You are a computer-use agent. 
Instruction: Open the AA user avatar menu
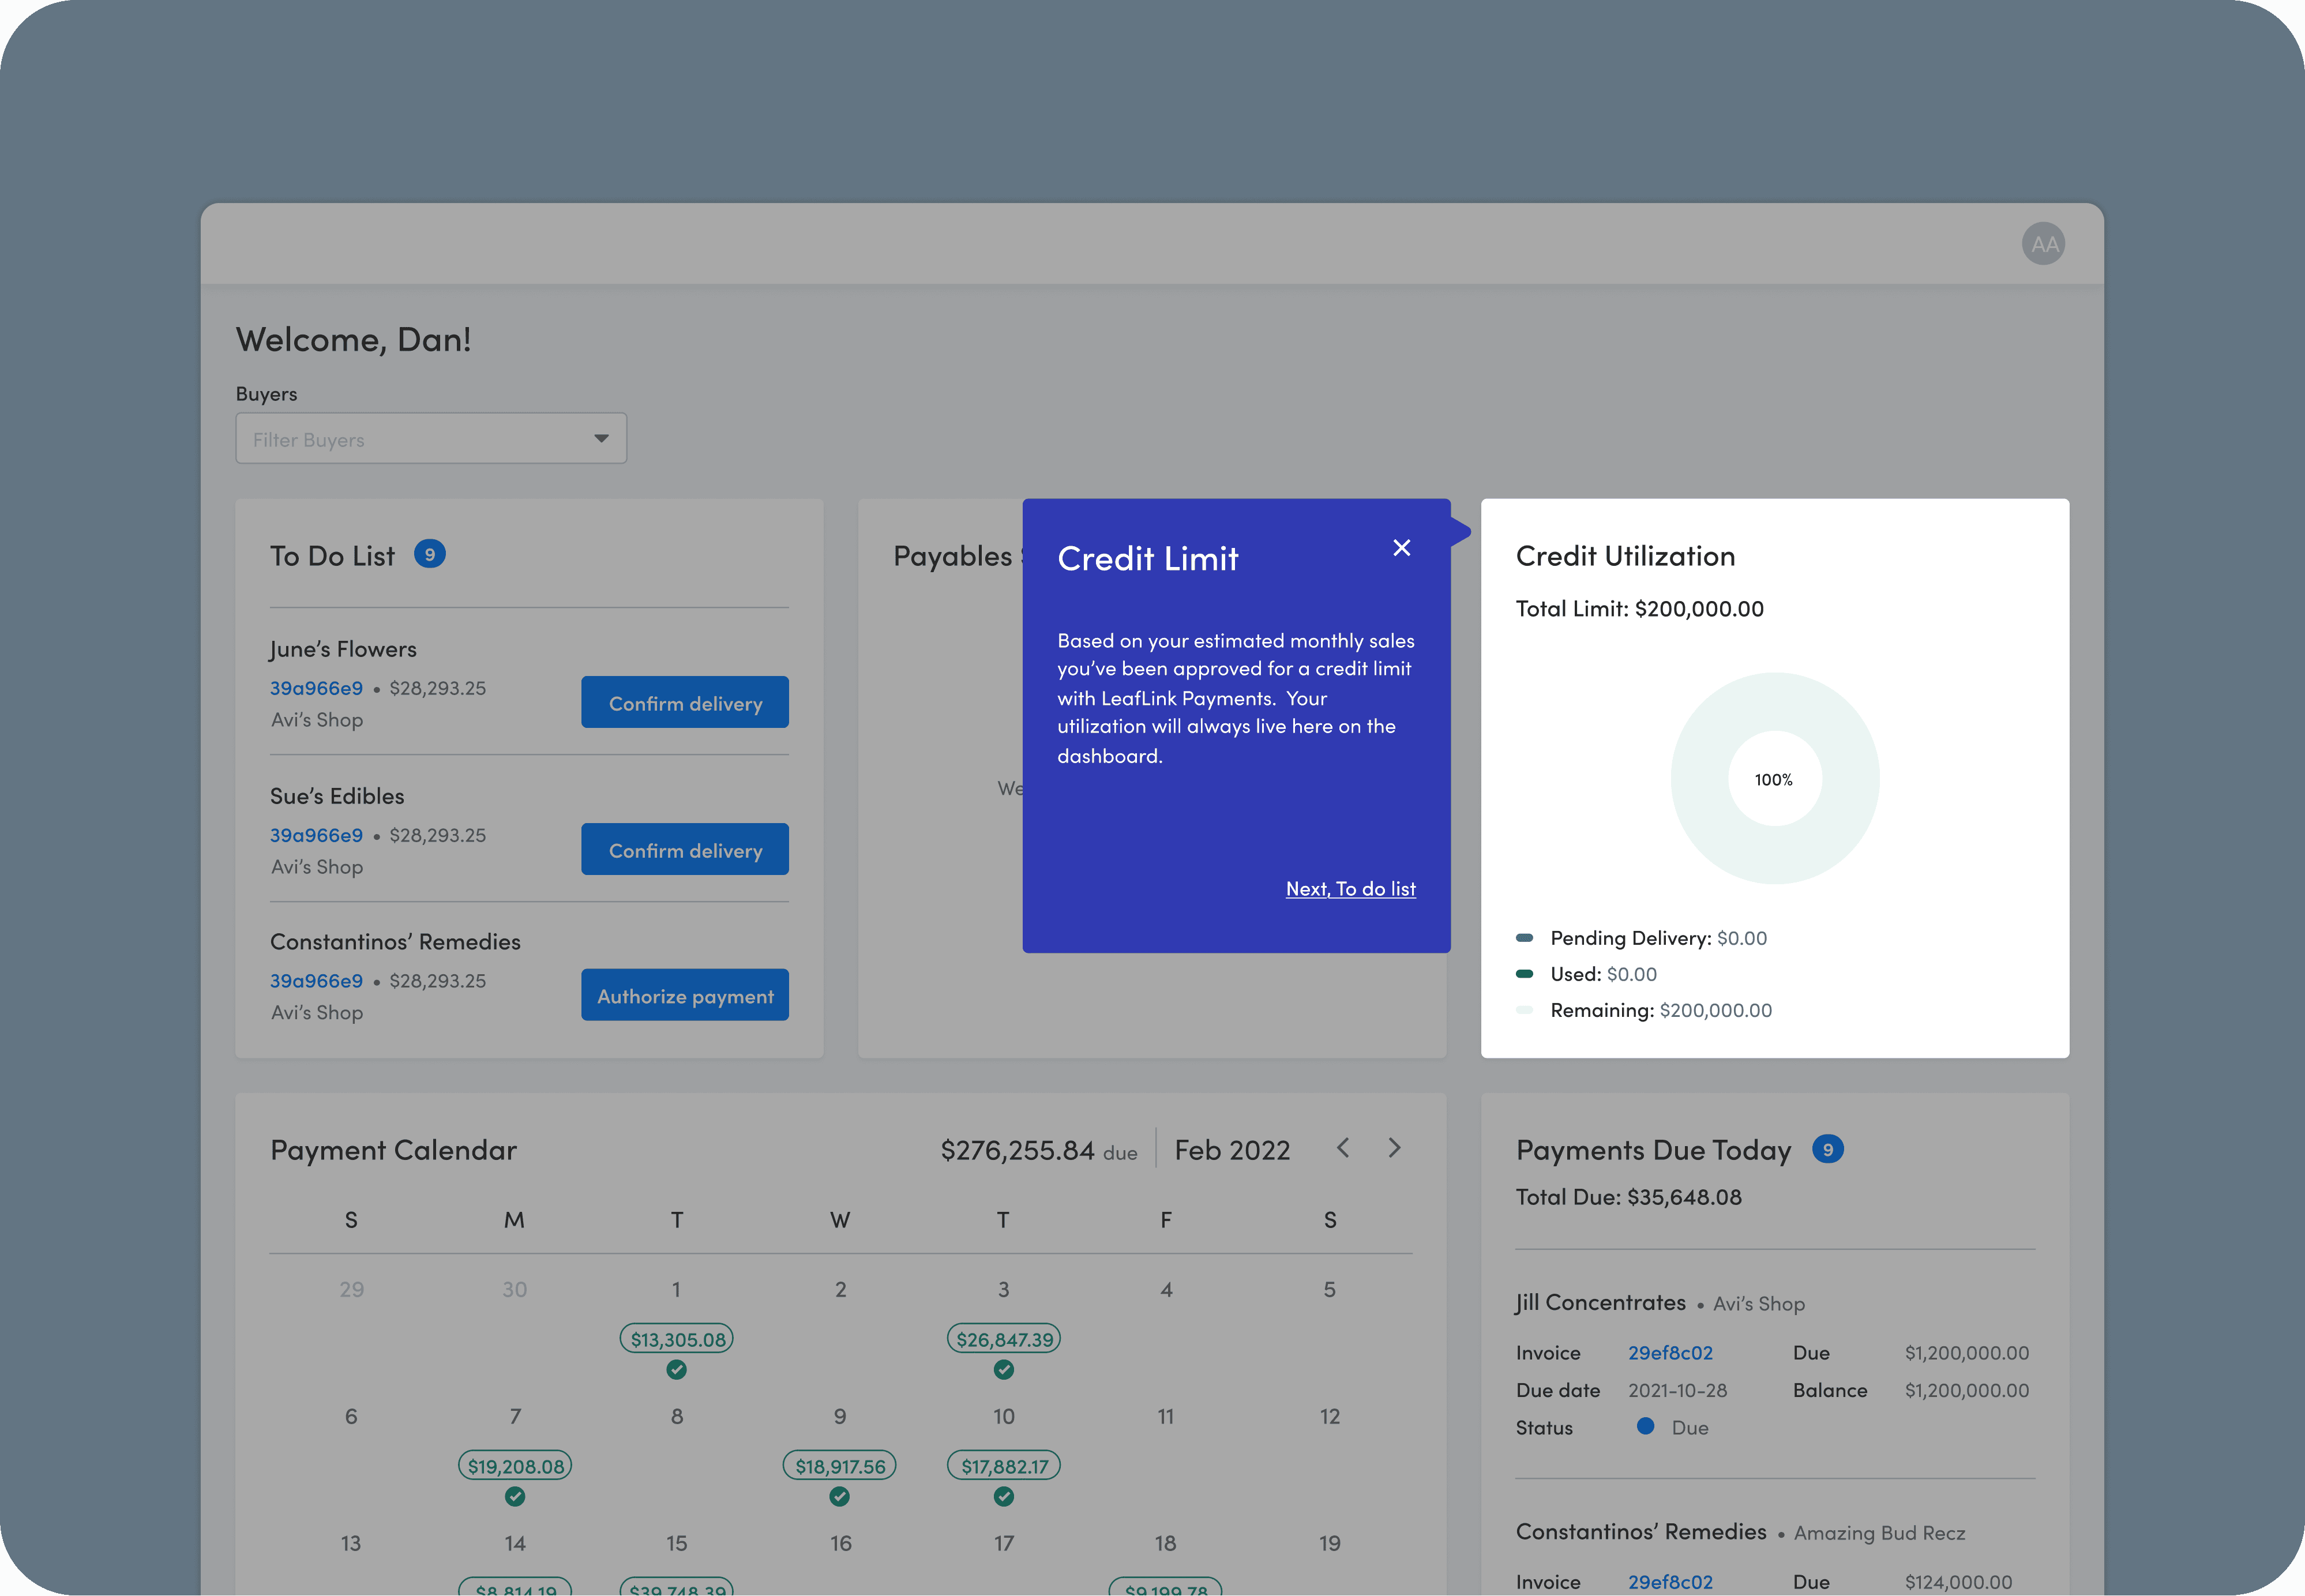click(2043, 244)
